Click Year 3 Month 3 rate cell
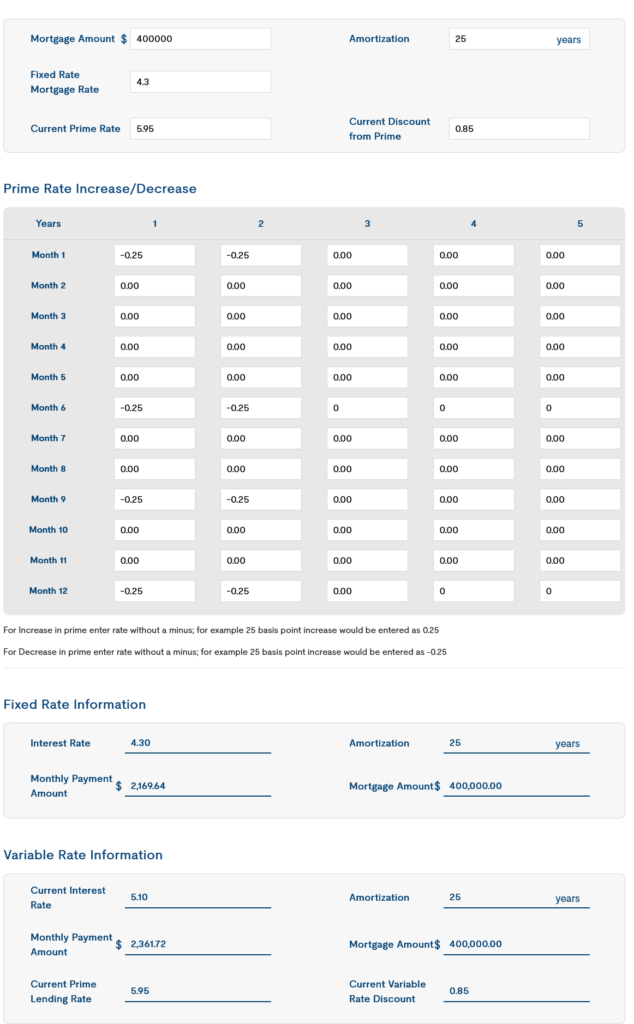 (x=367, y=316)
